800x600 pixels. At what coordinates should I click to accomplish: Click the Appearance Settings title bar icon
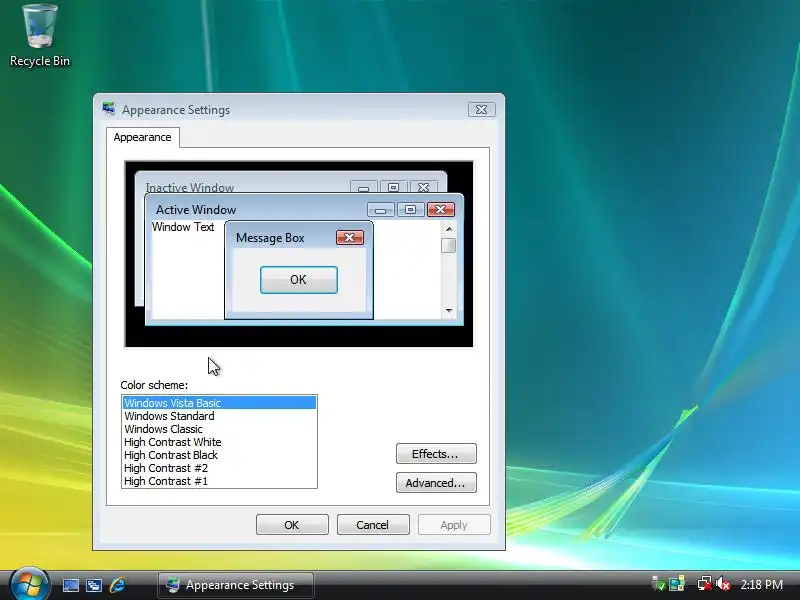click(109, 109)
